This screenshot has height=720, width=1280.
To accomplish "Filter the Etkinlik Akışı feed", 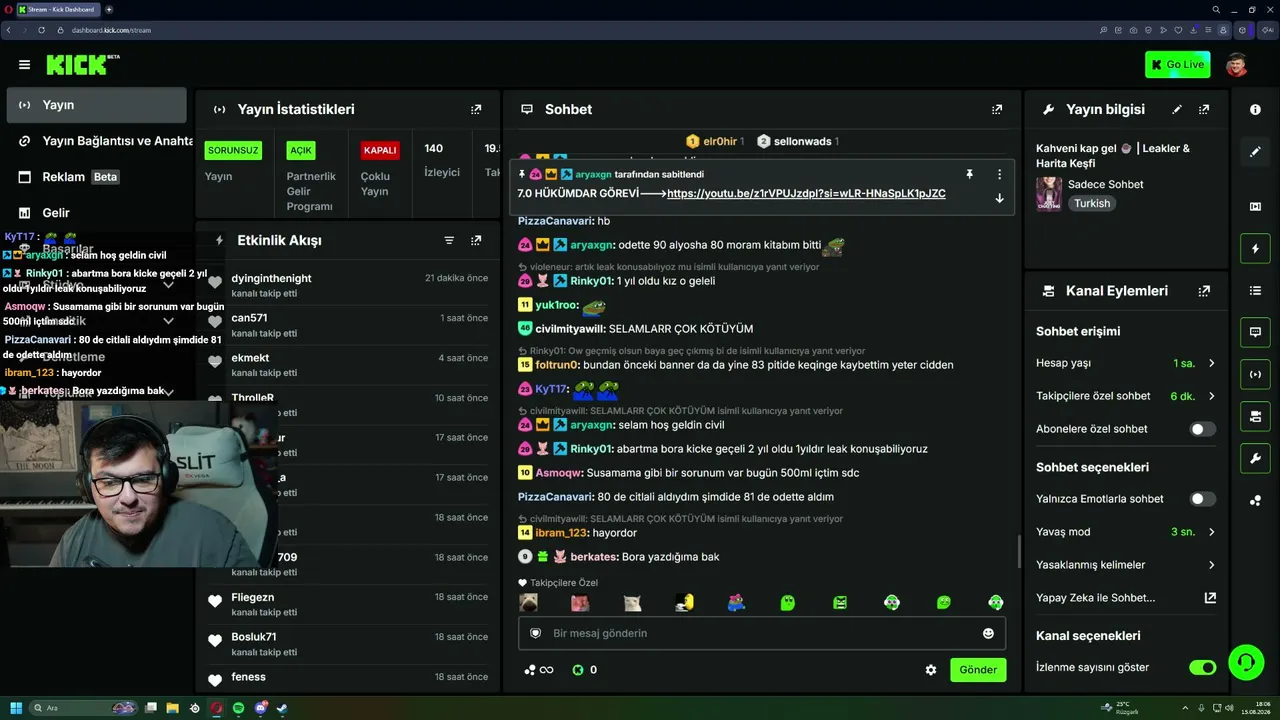I will (449, 240).
